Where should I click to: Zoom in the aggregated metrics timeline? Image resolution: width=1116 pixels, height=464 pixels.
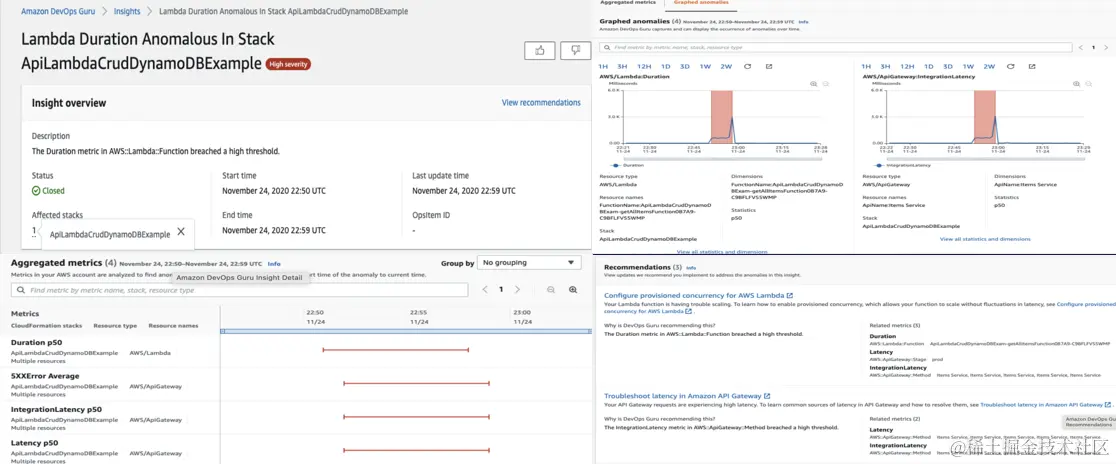[573, 290]
